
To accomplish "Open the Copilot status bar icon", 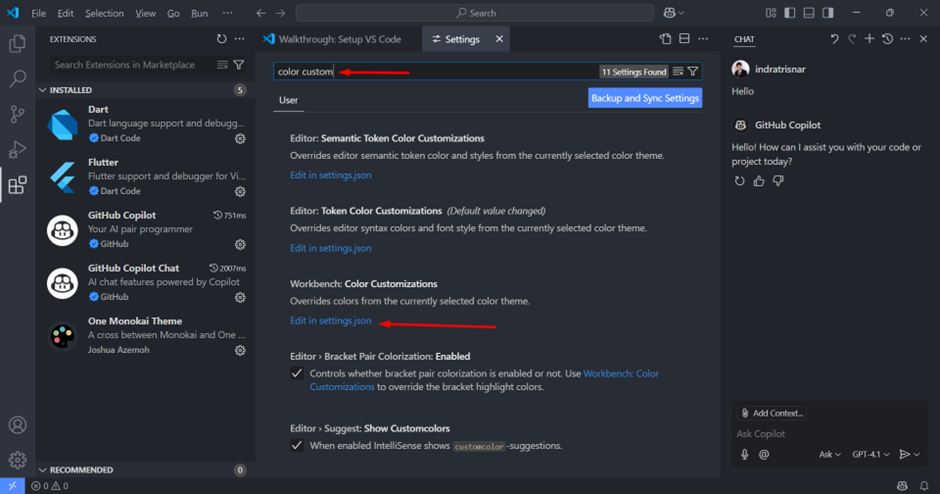I will (x=902, y=486).
